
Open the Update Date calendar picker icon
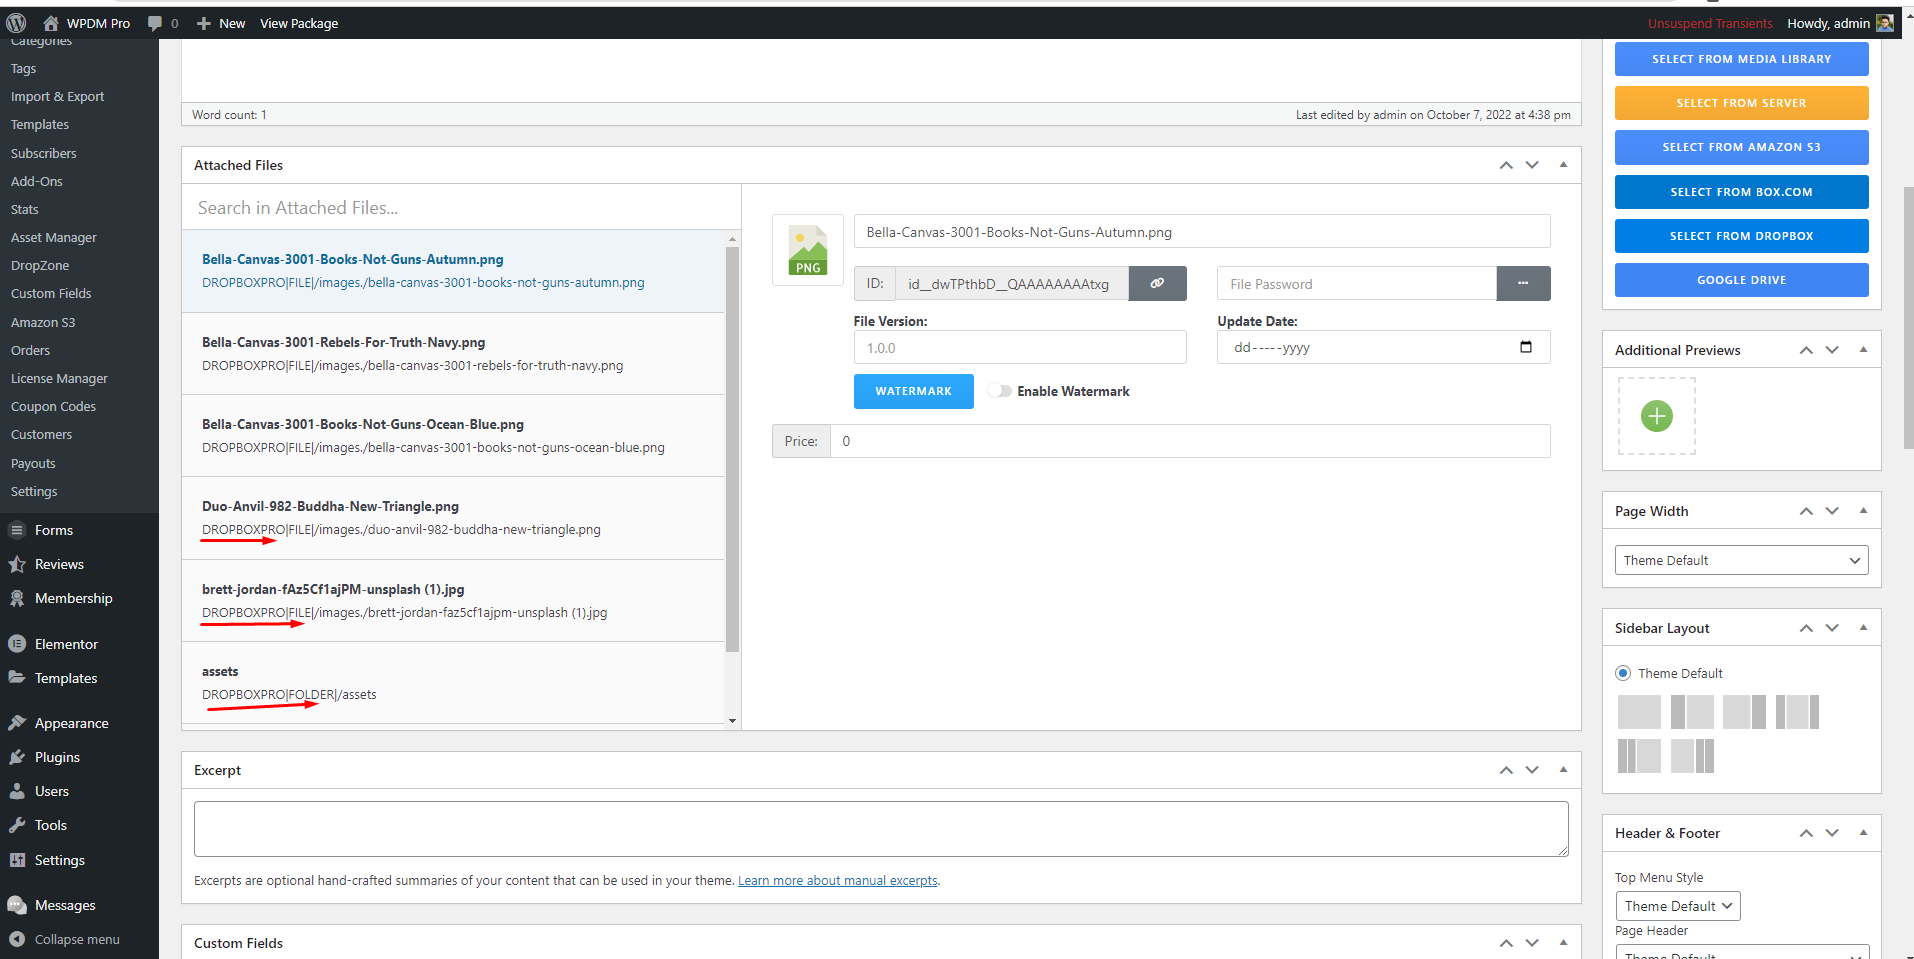[1526, 347]
